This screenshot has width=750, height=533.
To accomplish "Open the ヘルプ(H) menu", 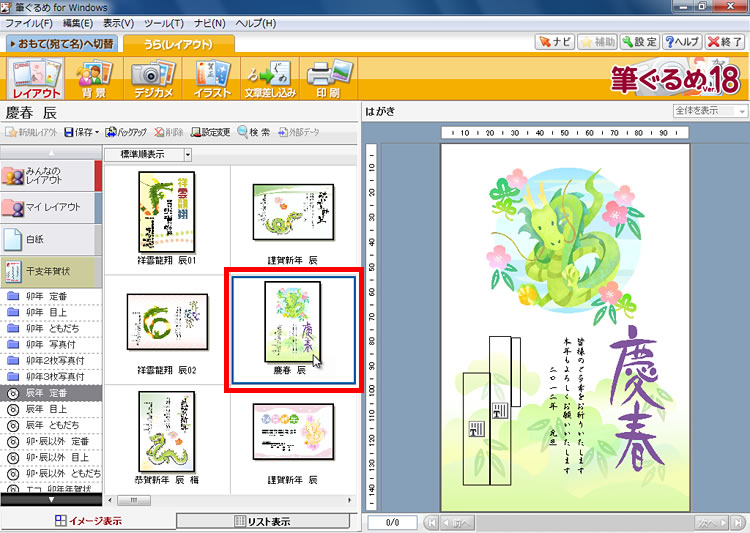I will coord(255,23).
